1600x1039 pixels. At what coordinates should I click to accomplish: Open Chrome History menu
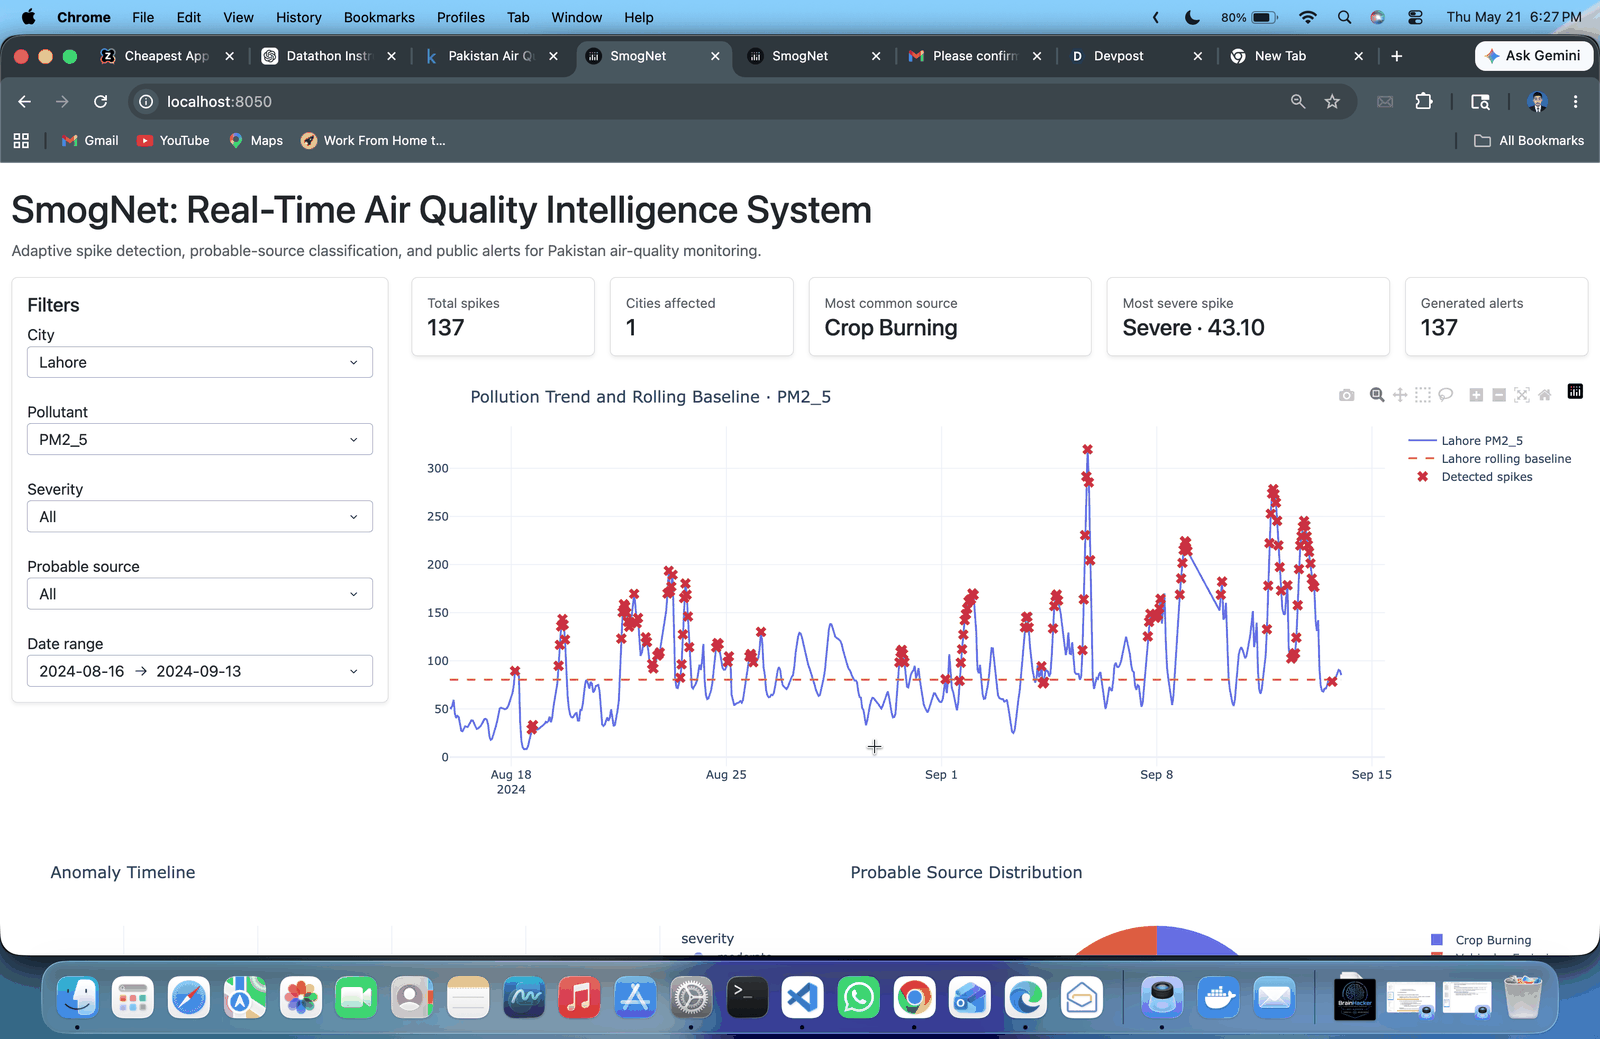click(x=298, y=17)
